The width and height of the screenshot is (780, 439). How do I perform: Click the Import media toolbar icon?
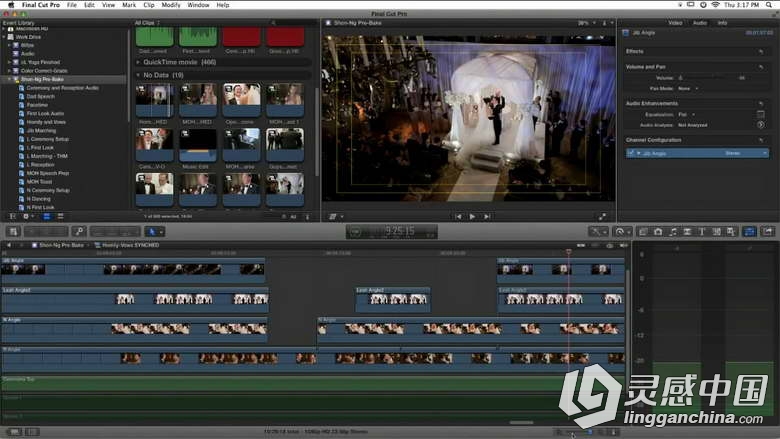pyautogui.click(x=13, y=232)
